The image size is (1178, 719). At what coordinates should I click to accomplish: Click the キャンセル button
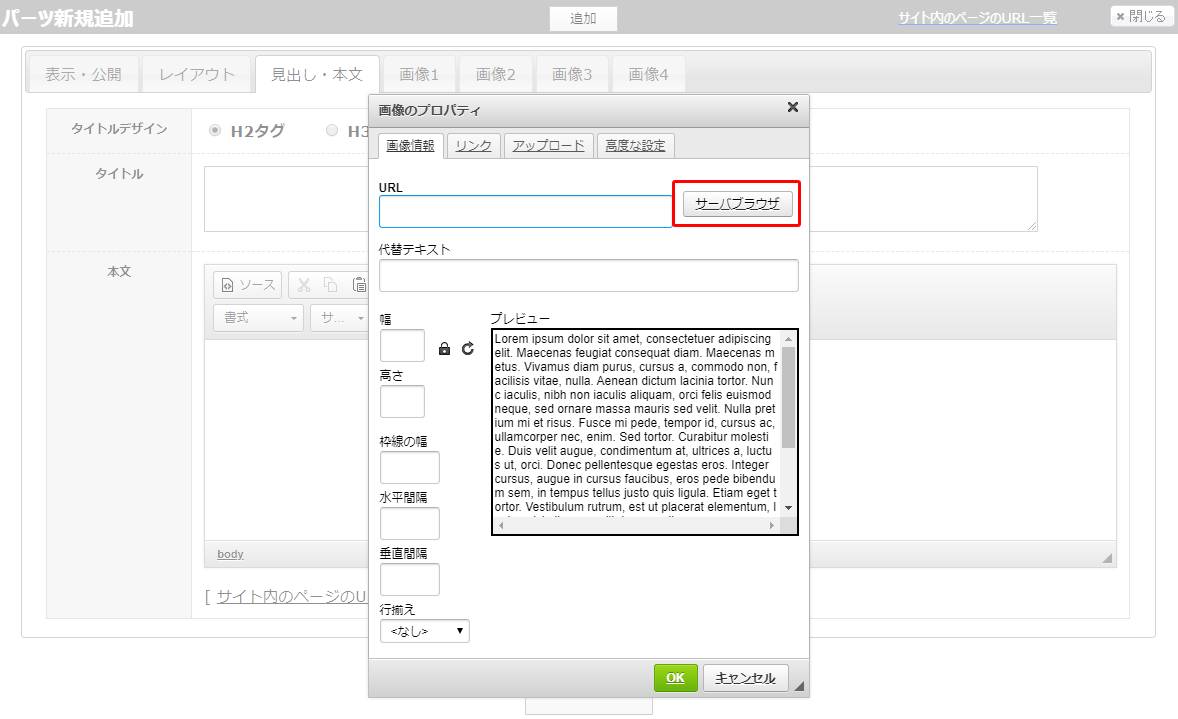click(745, 678)
